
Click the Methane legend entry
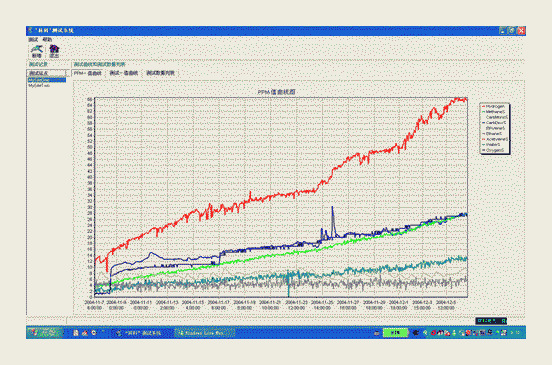494,112
